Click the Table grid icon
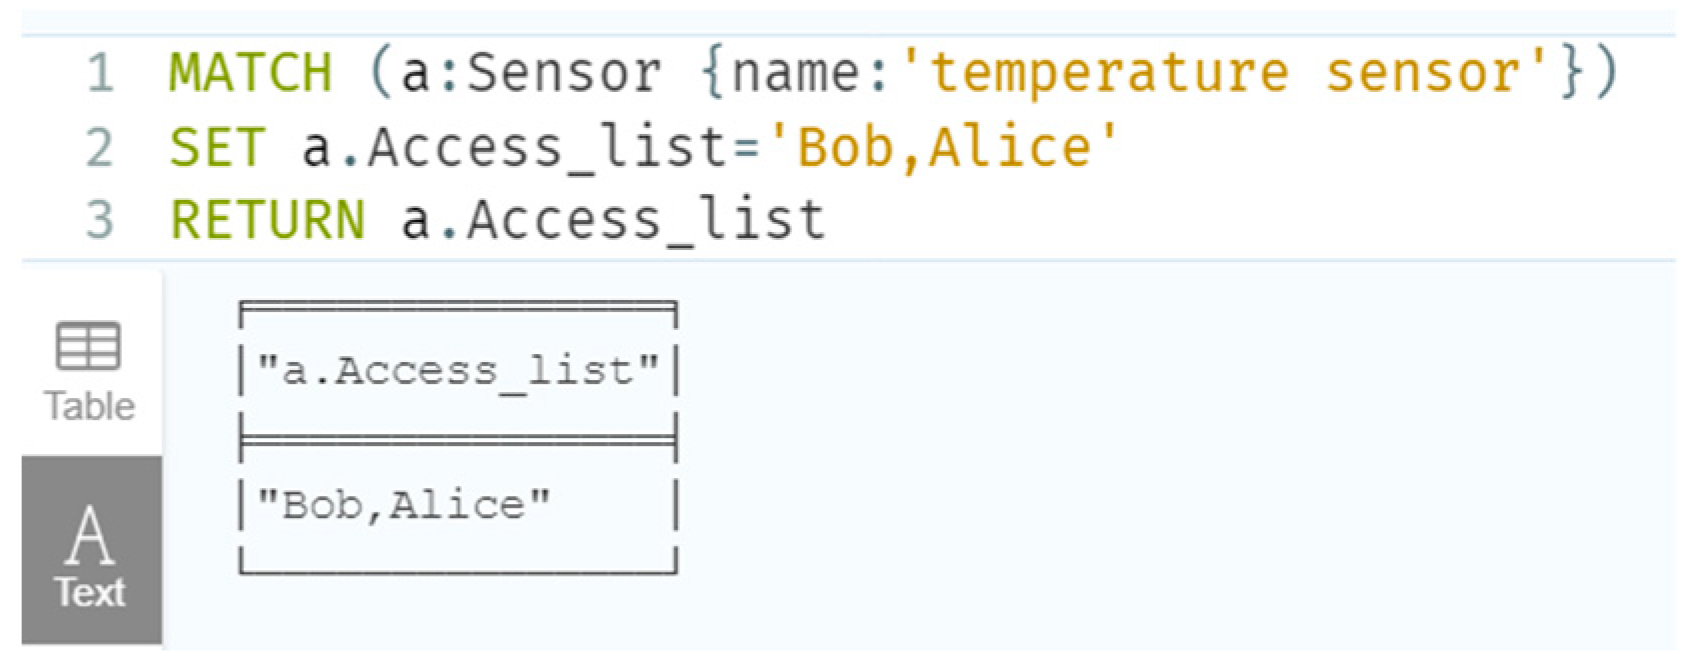 (88, 347)
